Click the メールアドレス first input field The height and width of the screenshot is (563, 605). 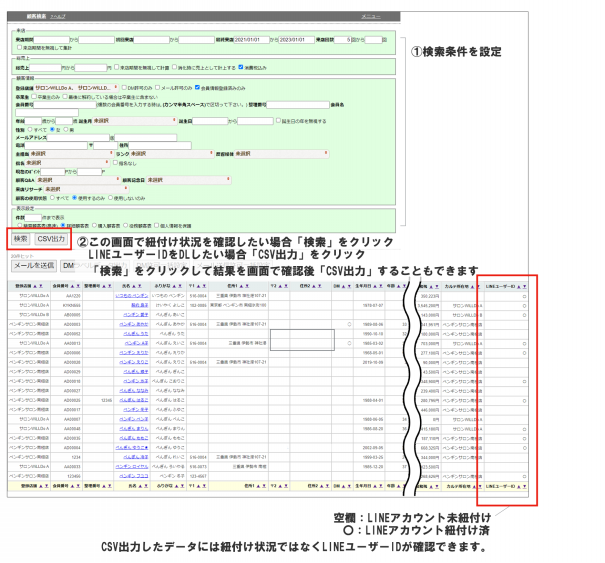pos(78,137)
